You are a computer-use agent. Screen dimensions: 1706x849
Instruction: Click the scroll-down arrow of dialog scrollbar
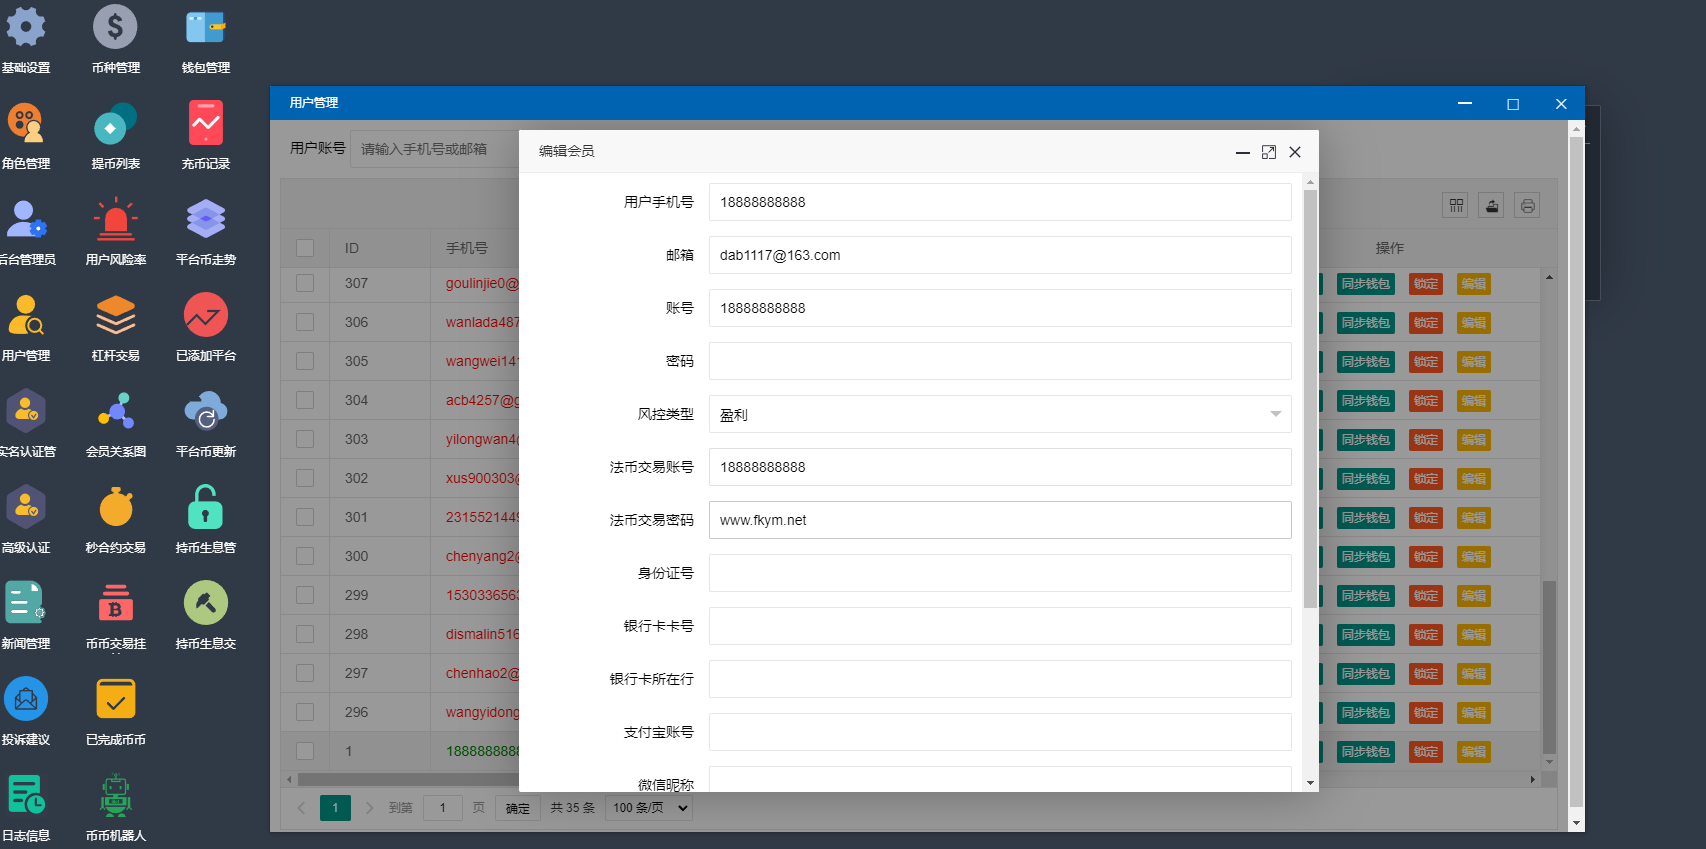(1310, 783)
